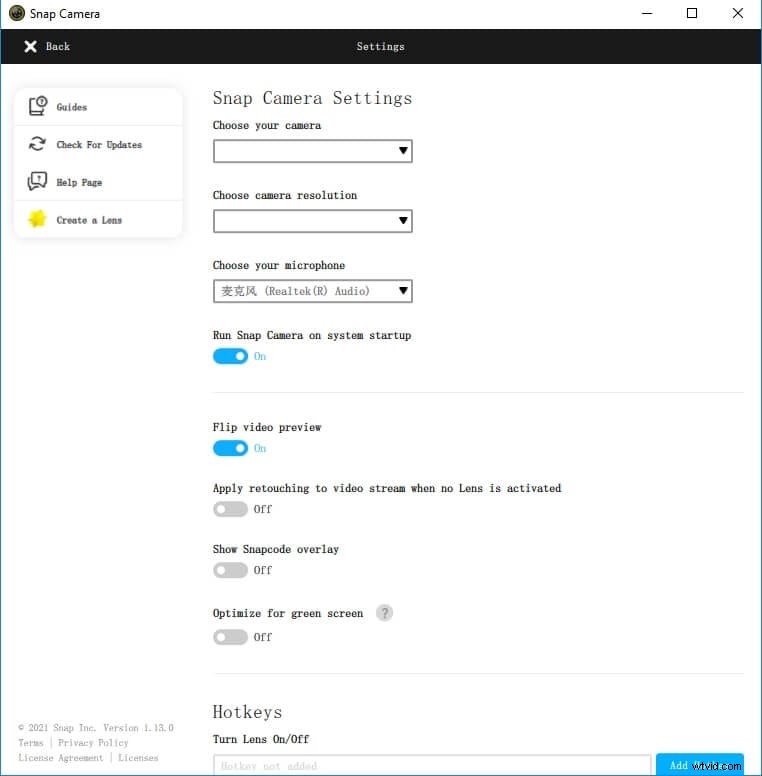Click the Back X icon

(31, 46)
